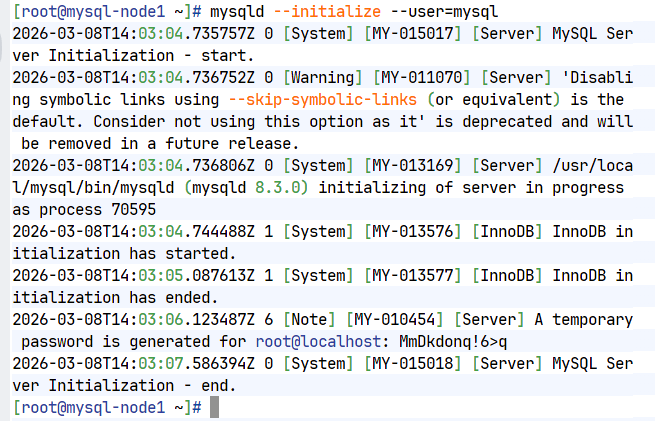Click the root@localhost text
Screen dimensions: 655x421
pyautogui.click(x=318, y=342)
